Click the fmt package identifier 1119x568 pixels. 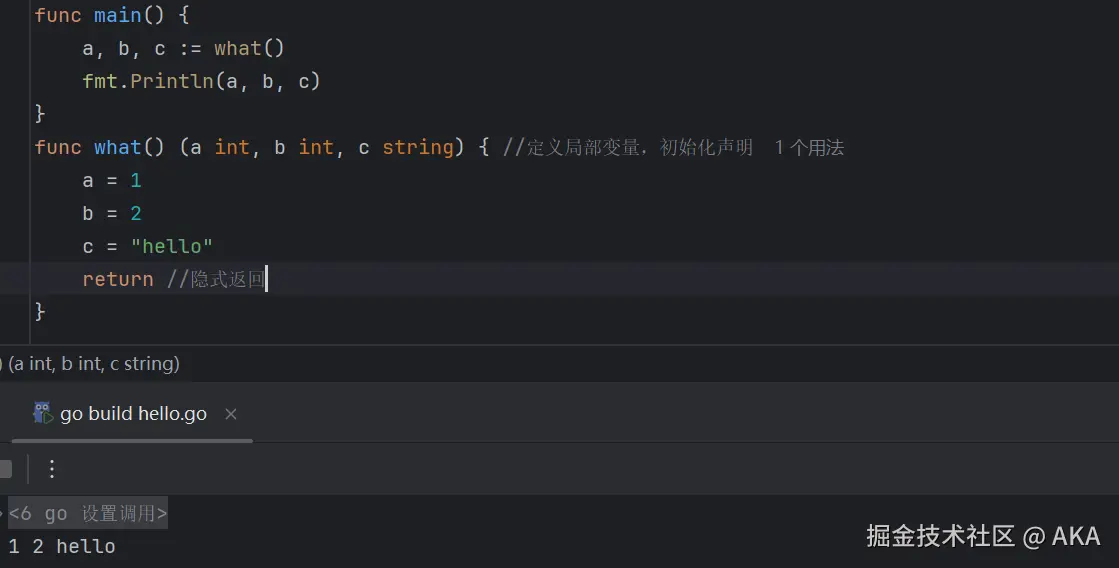tap(100, 82)
